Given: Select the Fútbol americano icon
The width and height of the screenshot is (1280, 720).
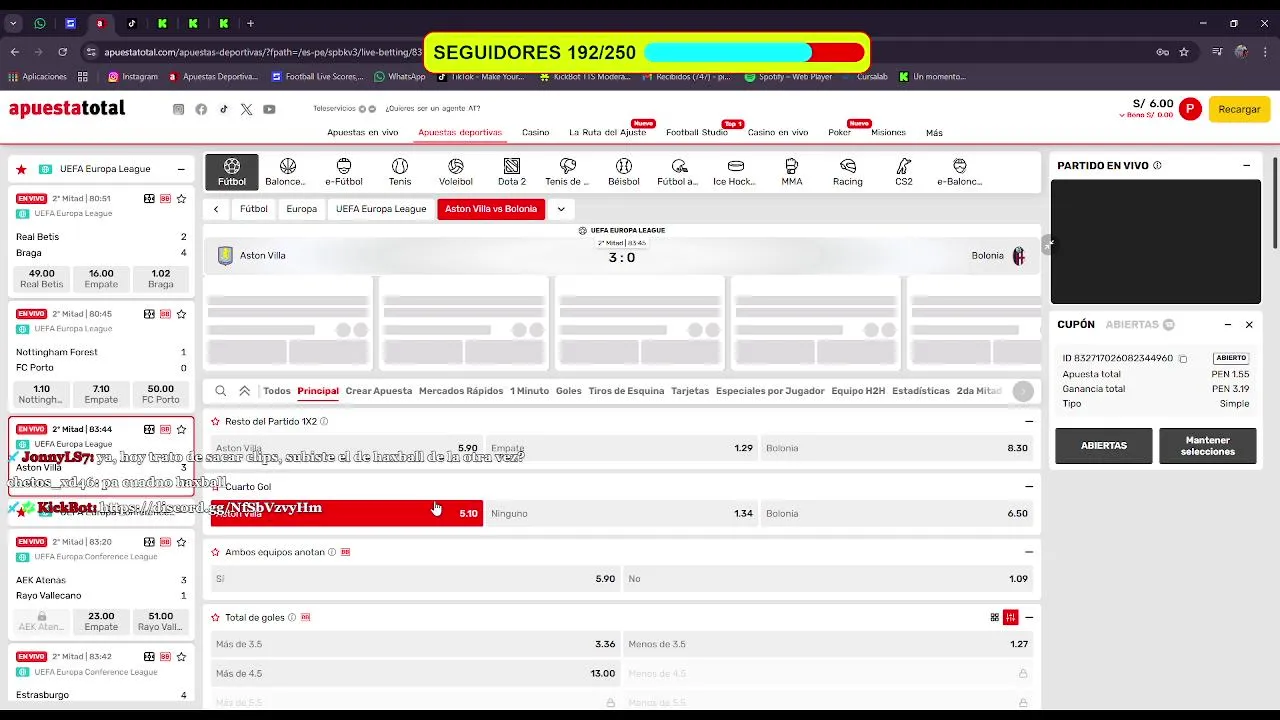Looking at the screenshot, I should [x=679, y=172].
